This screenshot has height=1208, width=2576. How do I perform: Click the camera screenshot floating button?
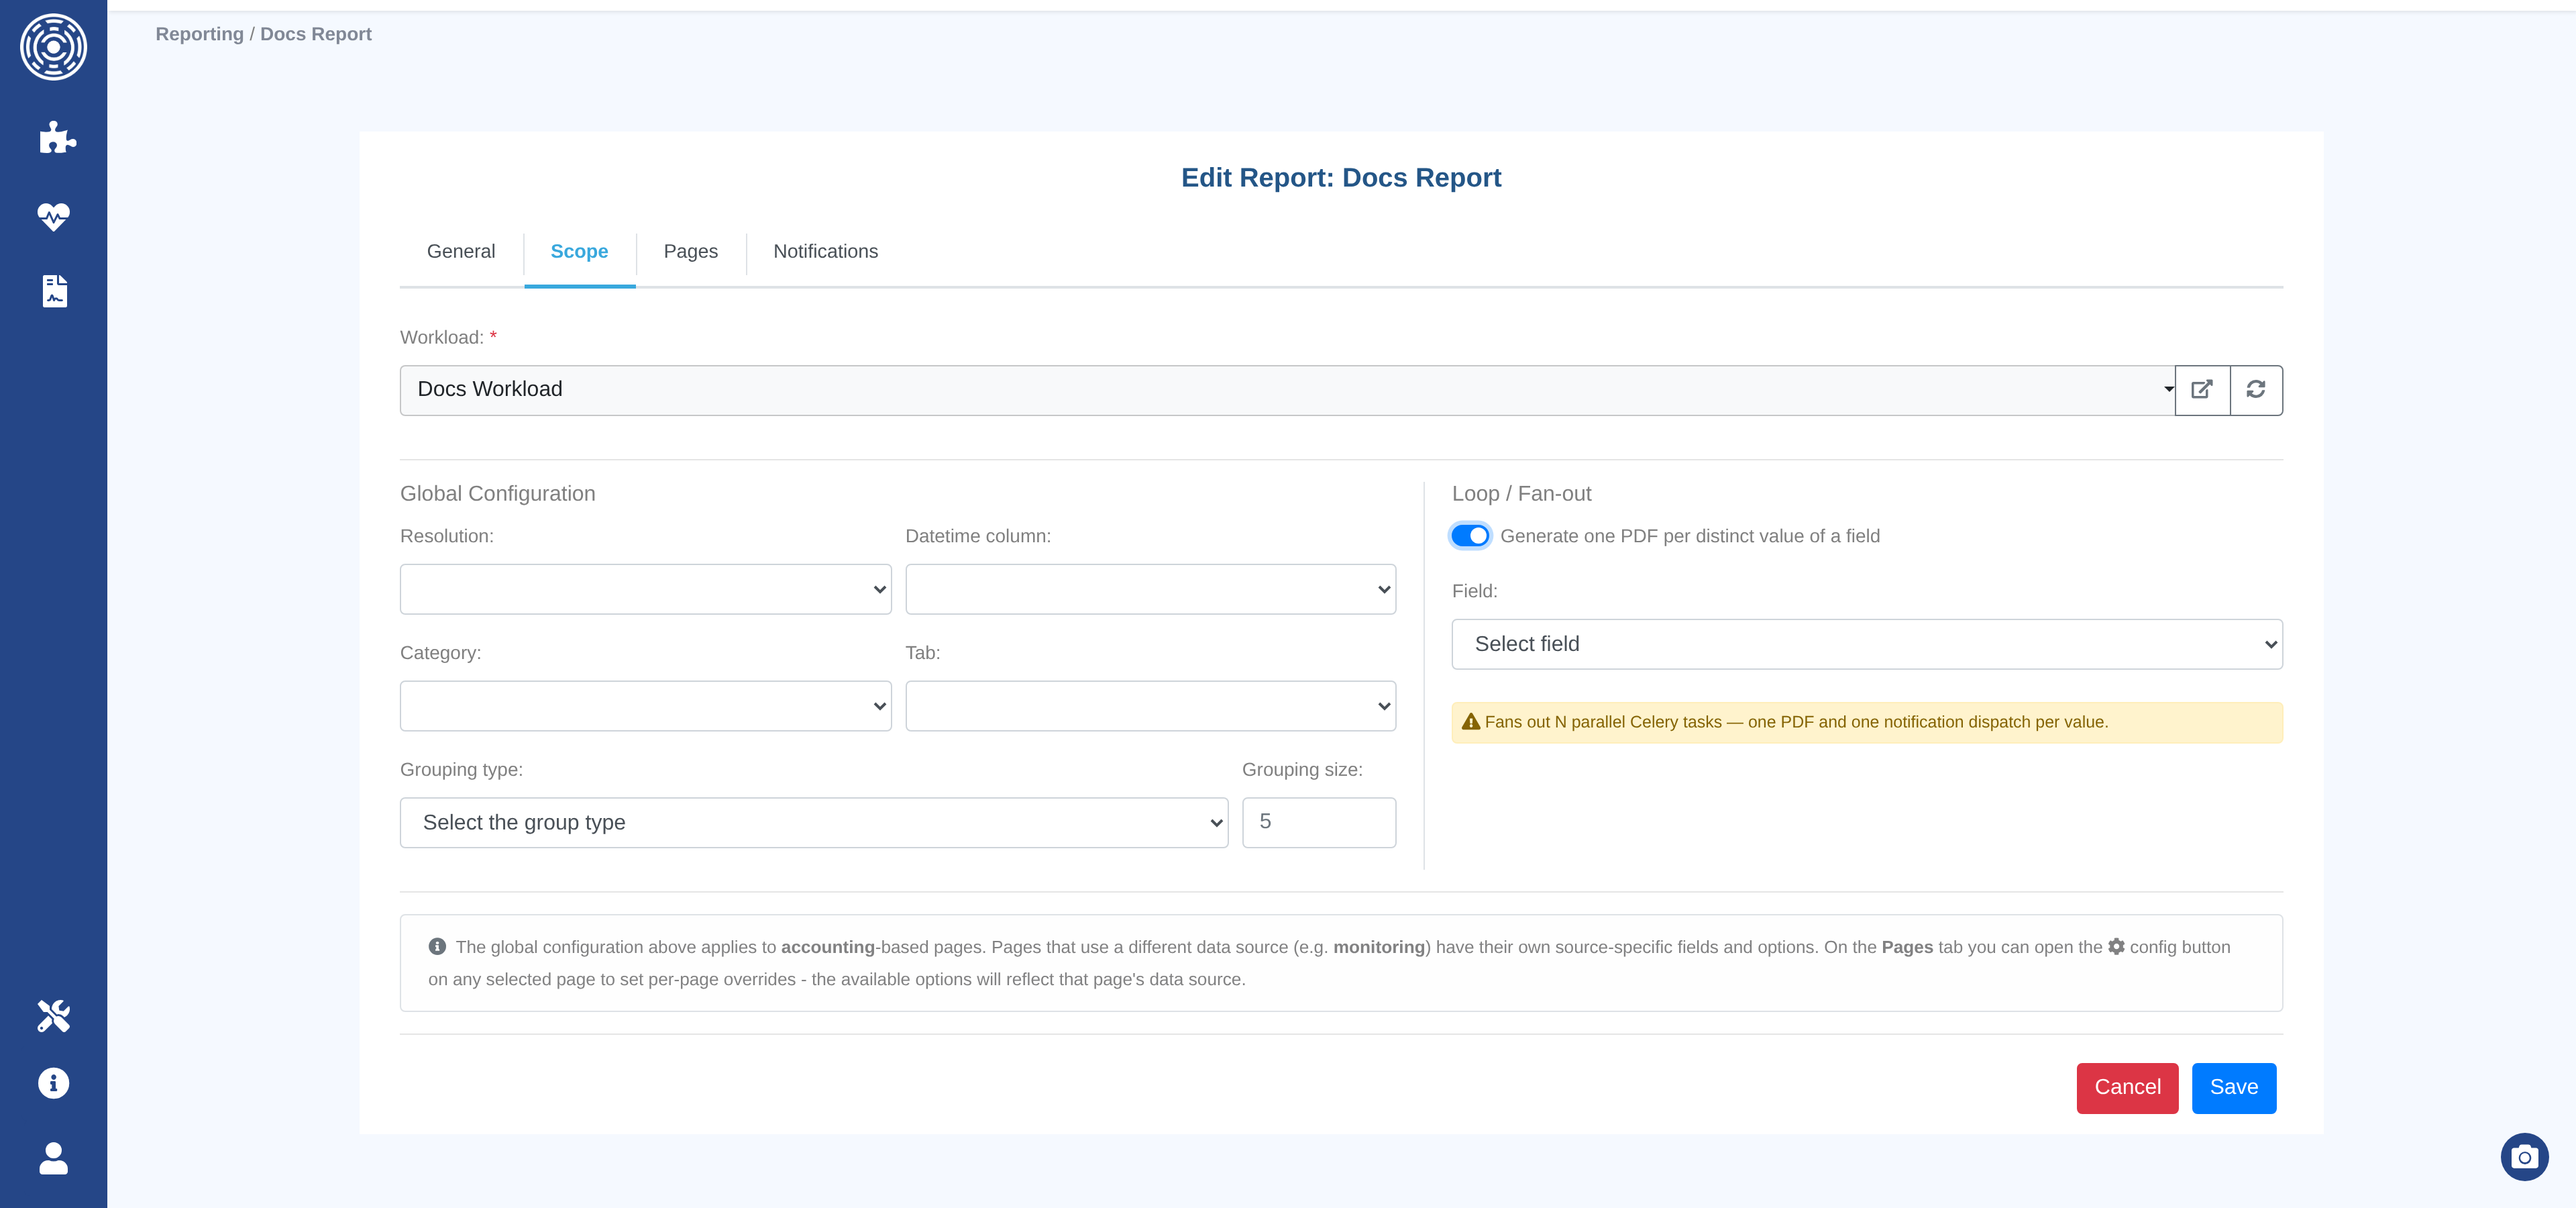tap(2524, 1157)
